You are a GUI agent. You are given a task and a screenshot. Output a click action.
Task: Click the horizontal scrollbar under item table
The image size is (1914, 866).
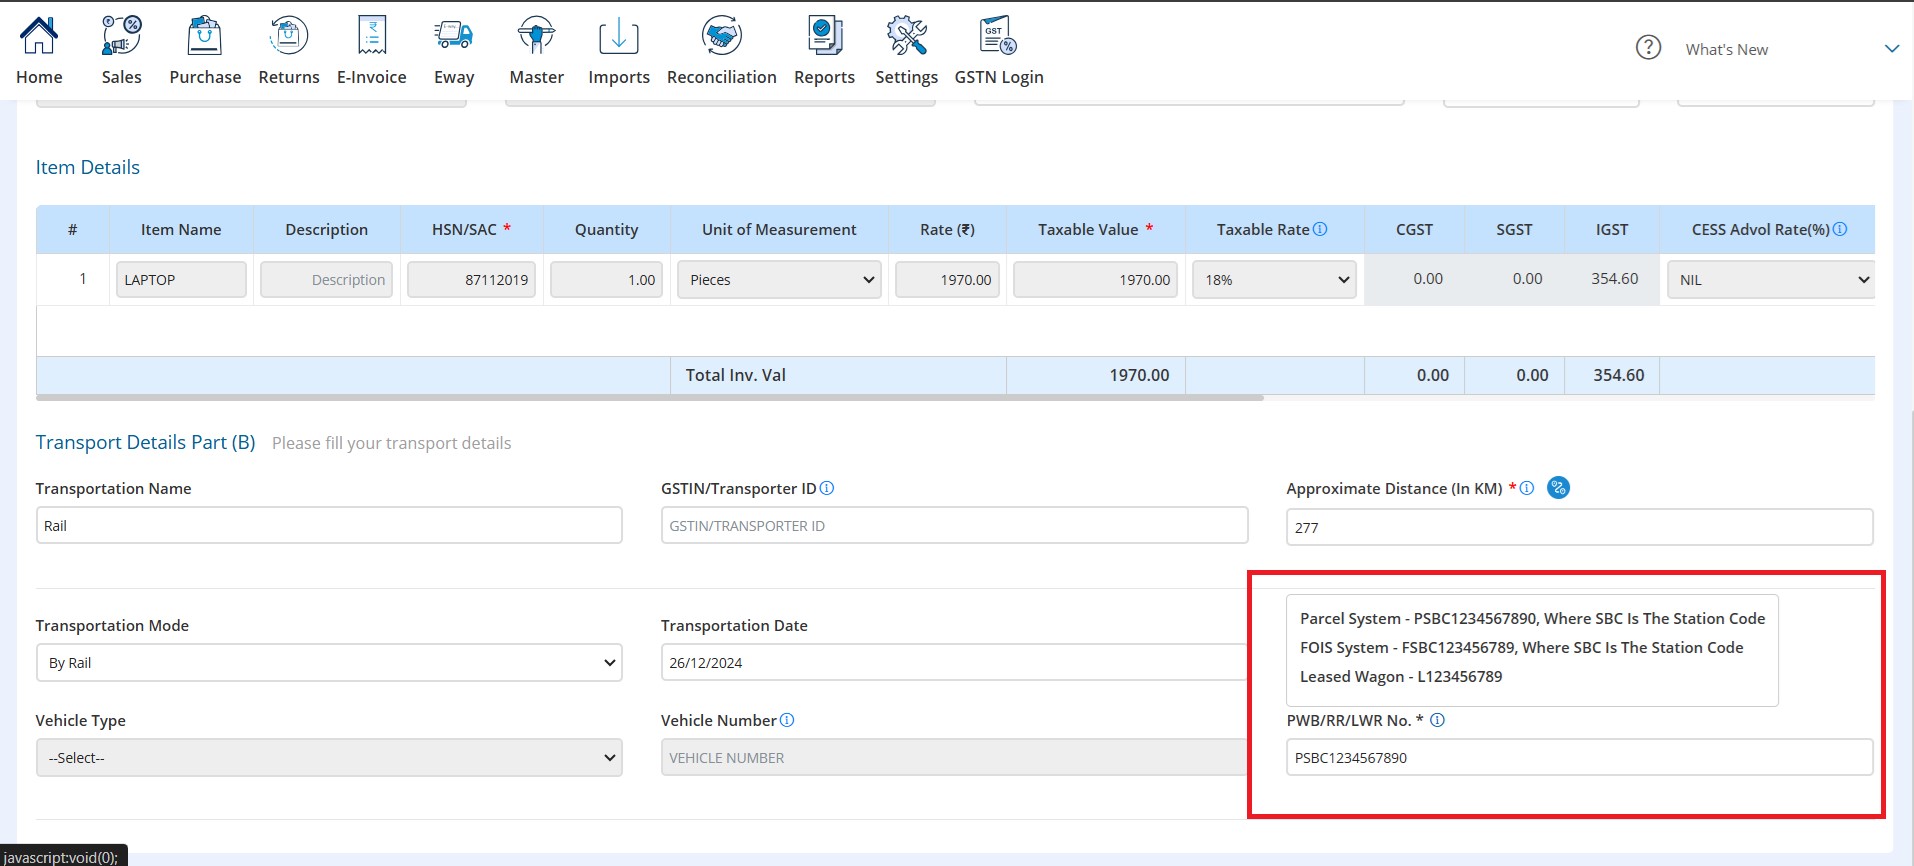click(x=650, y=397)
